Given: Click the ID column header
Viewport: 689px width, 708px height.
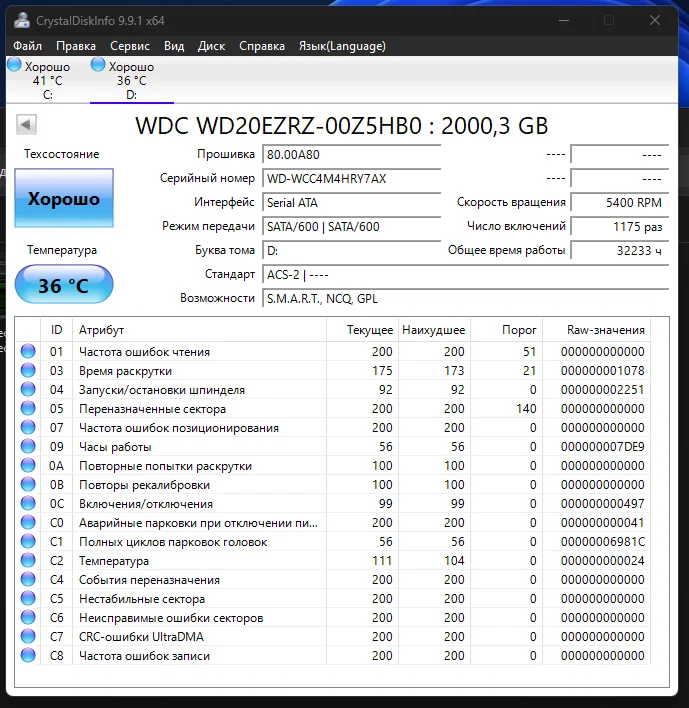Looking at the screenshot, I should point(56,330).
